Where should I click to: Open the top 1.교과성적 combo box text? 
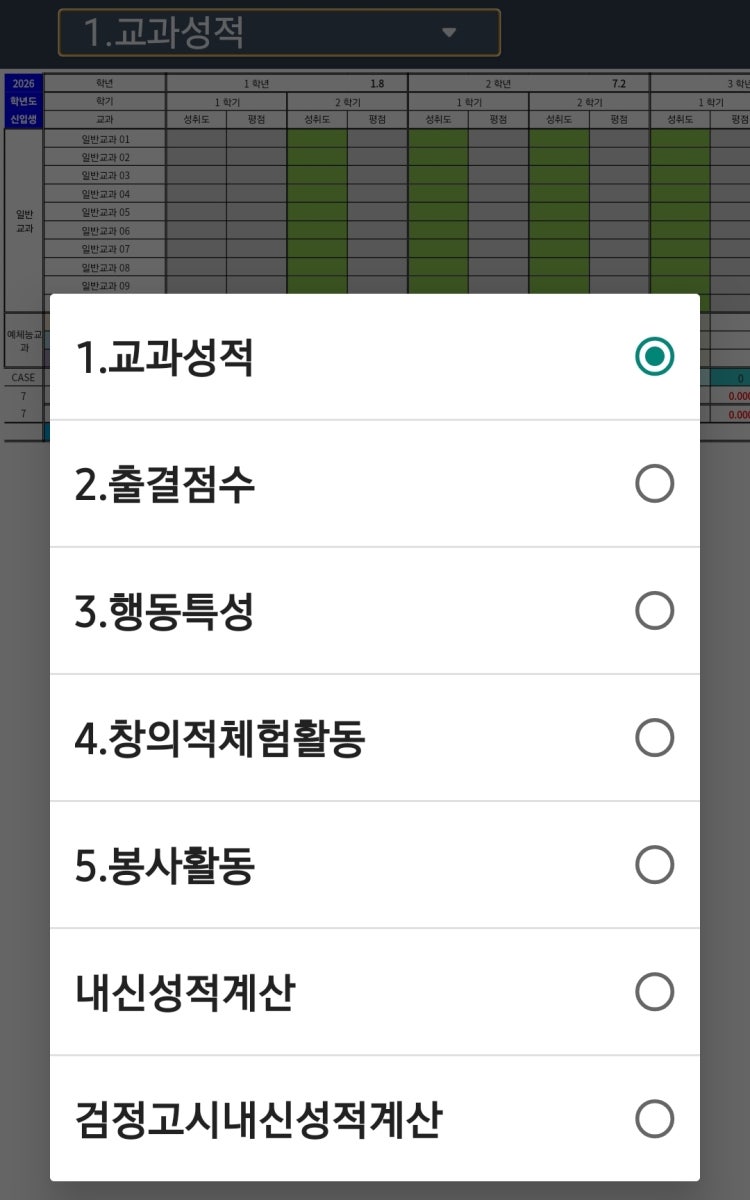164,33
